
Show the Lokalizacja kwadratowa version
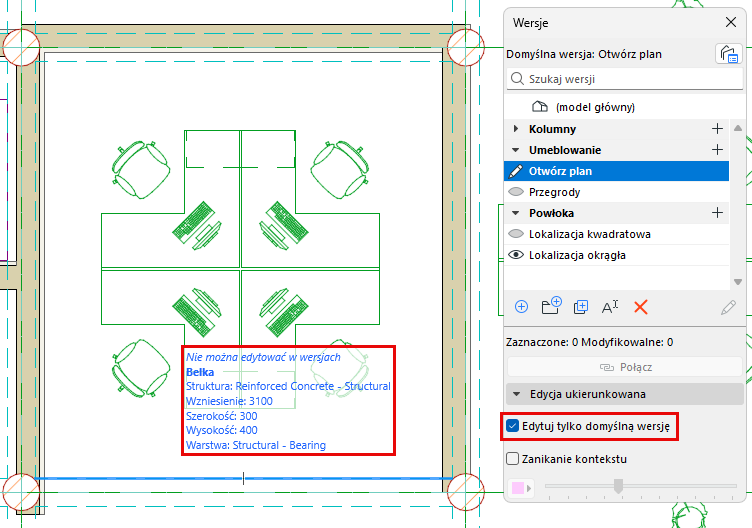pyautogui.click(x=516, y=234)
